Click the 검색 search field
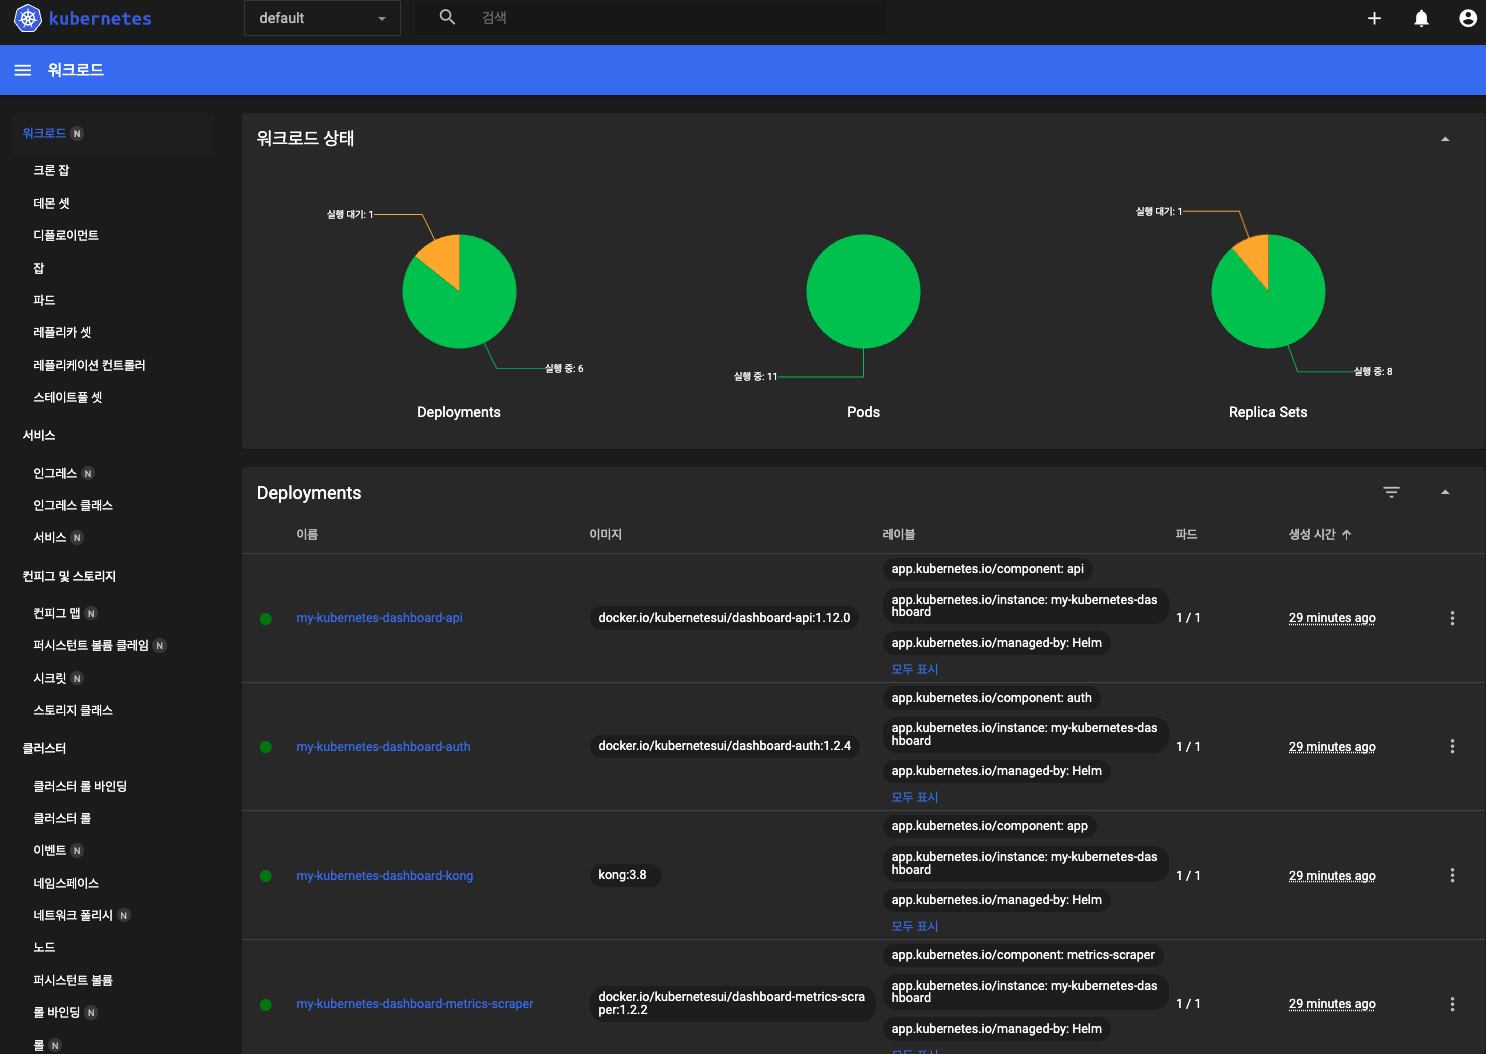Screen dimensions: 1486x1054 (680, 17)
